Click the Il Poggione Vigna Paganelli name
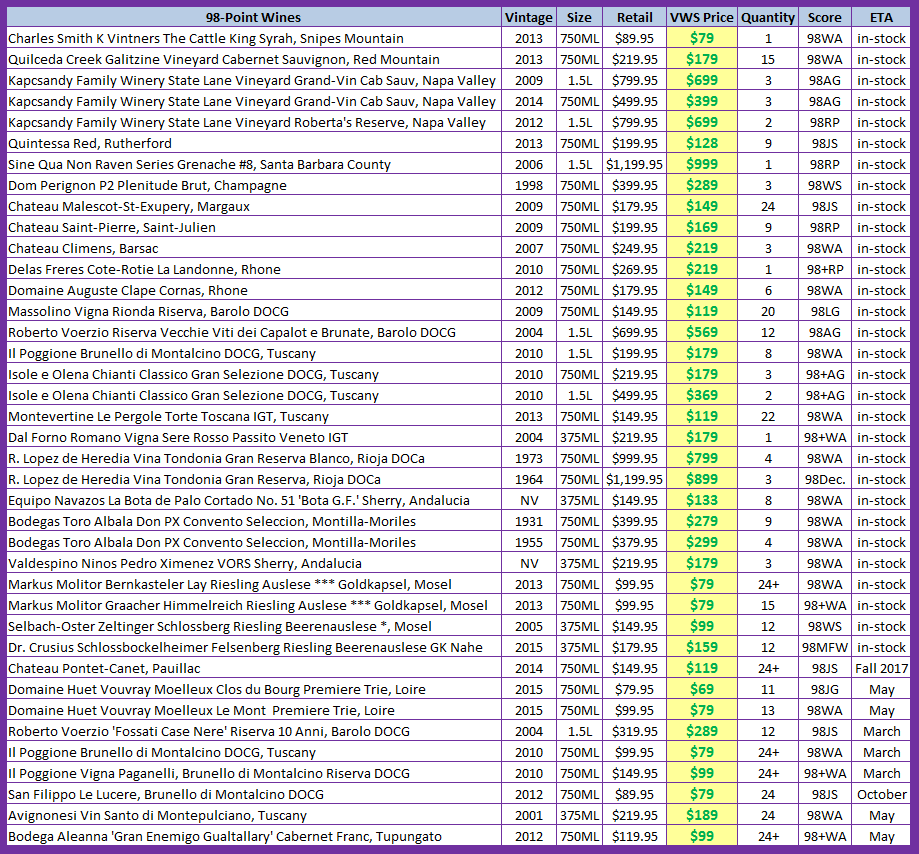The width and height of the screenshot is (919, 854). click(x=209, y=774)
